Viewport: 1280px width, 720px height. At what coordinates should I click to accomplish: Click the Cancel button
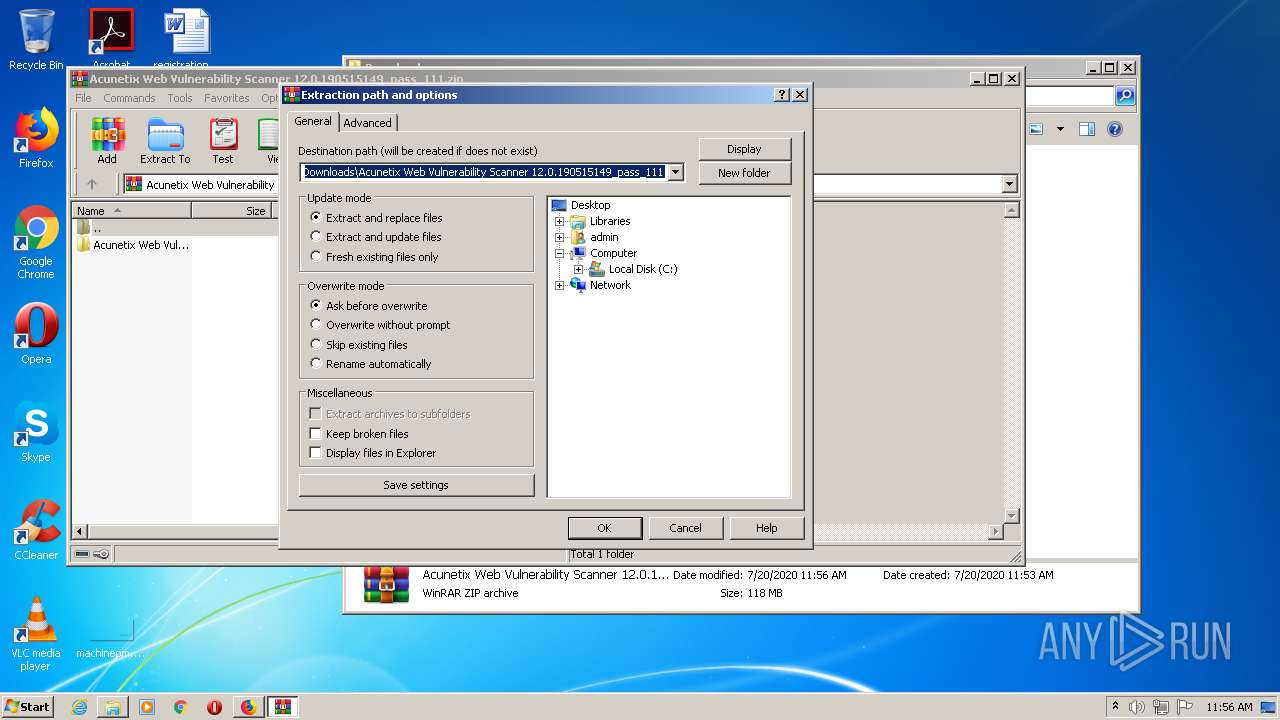click(685, 528)
